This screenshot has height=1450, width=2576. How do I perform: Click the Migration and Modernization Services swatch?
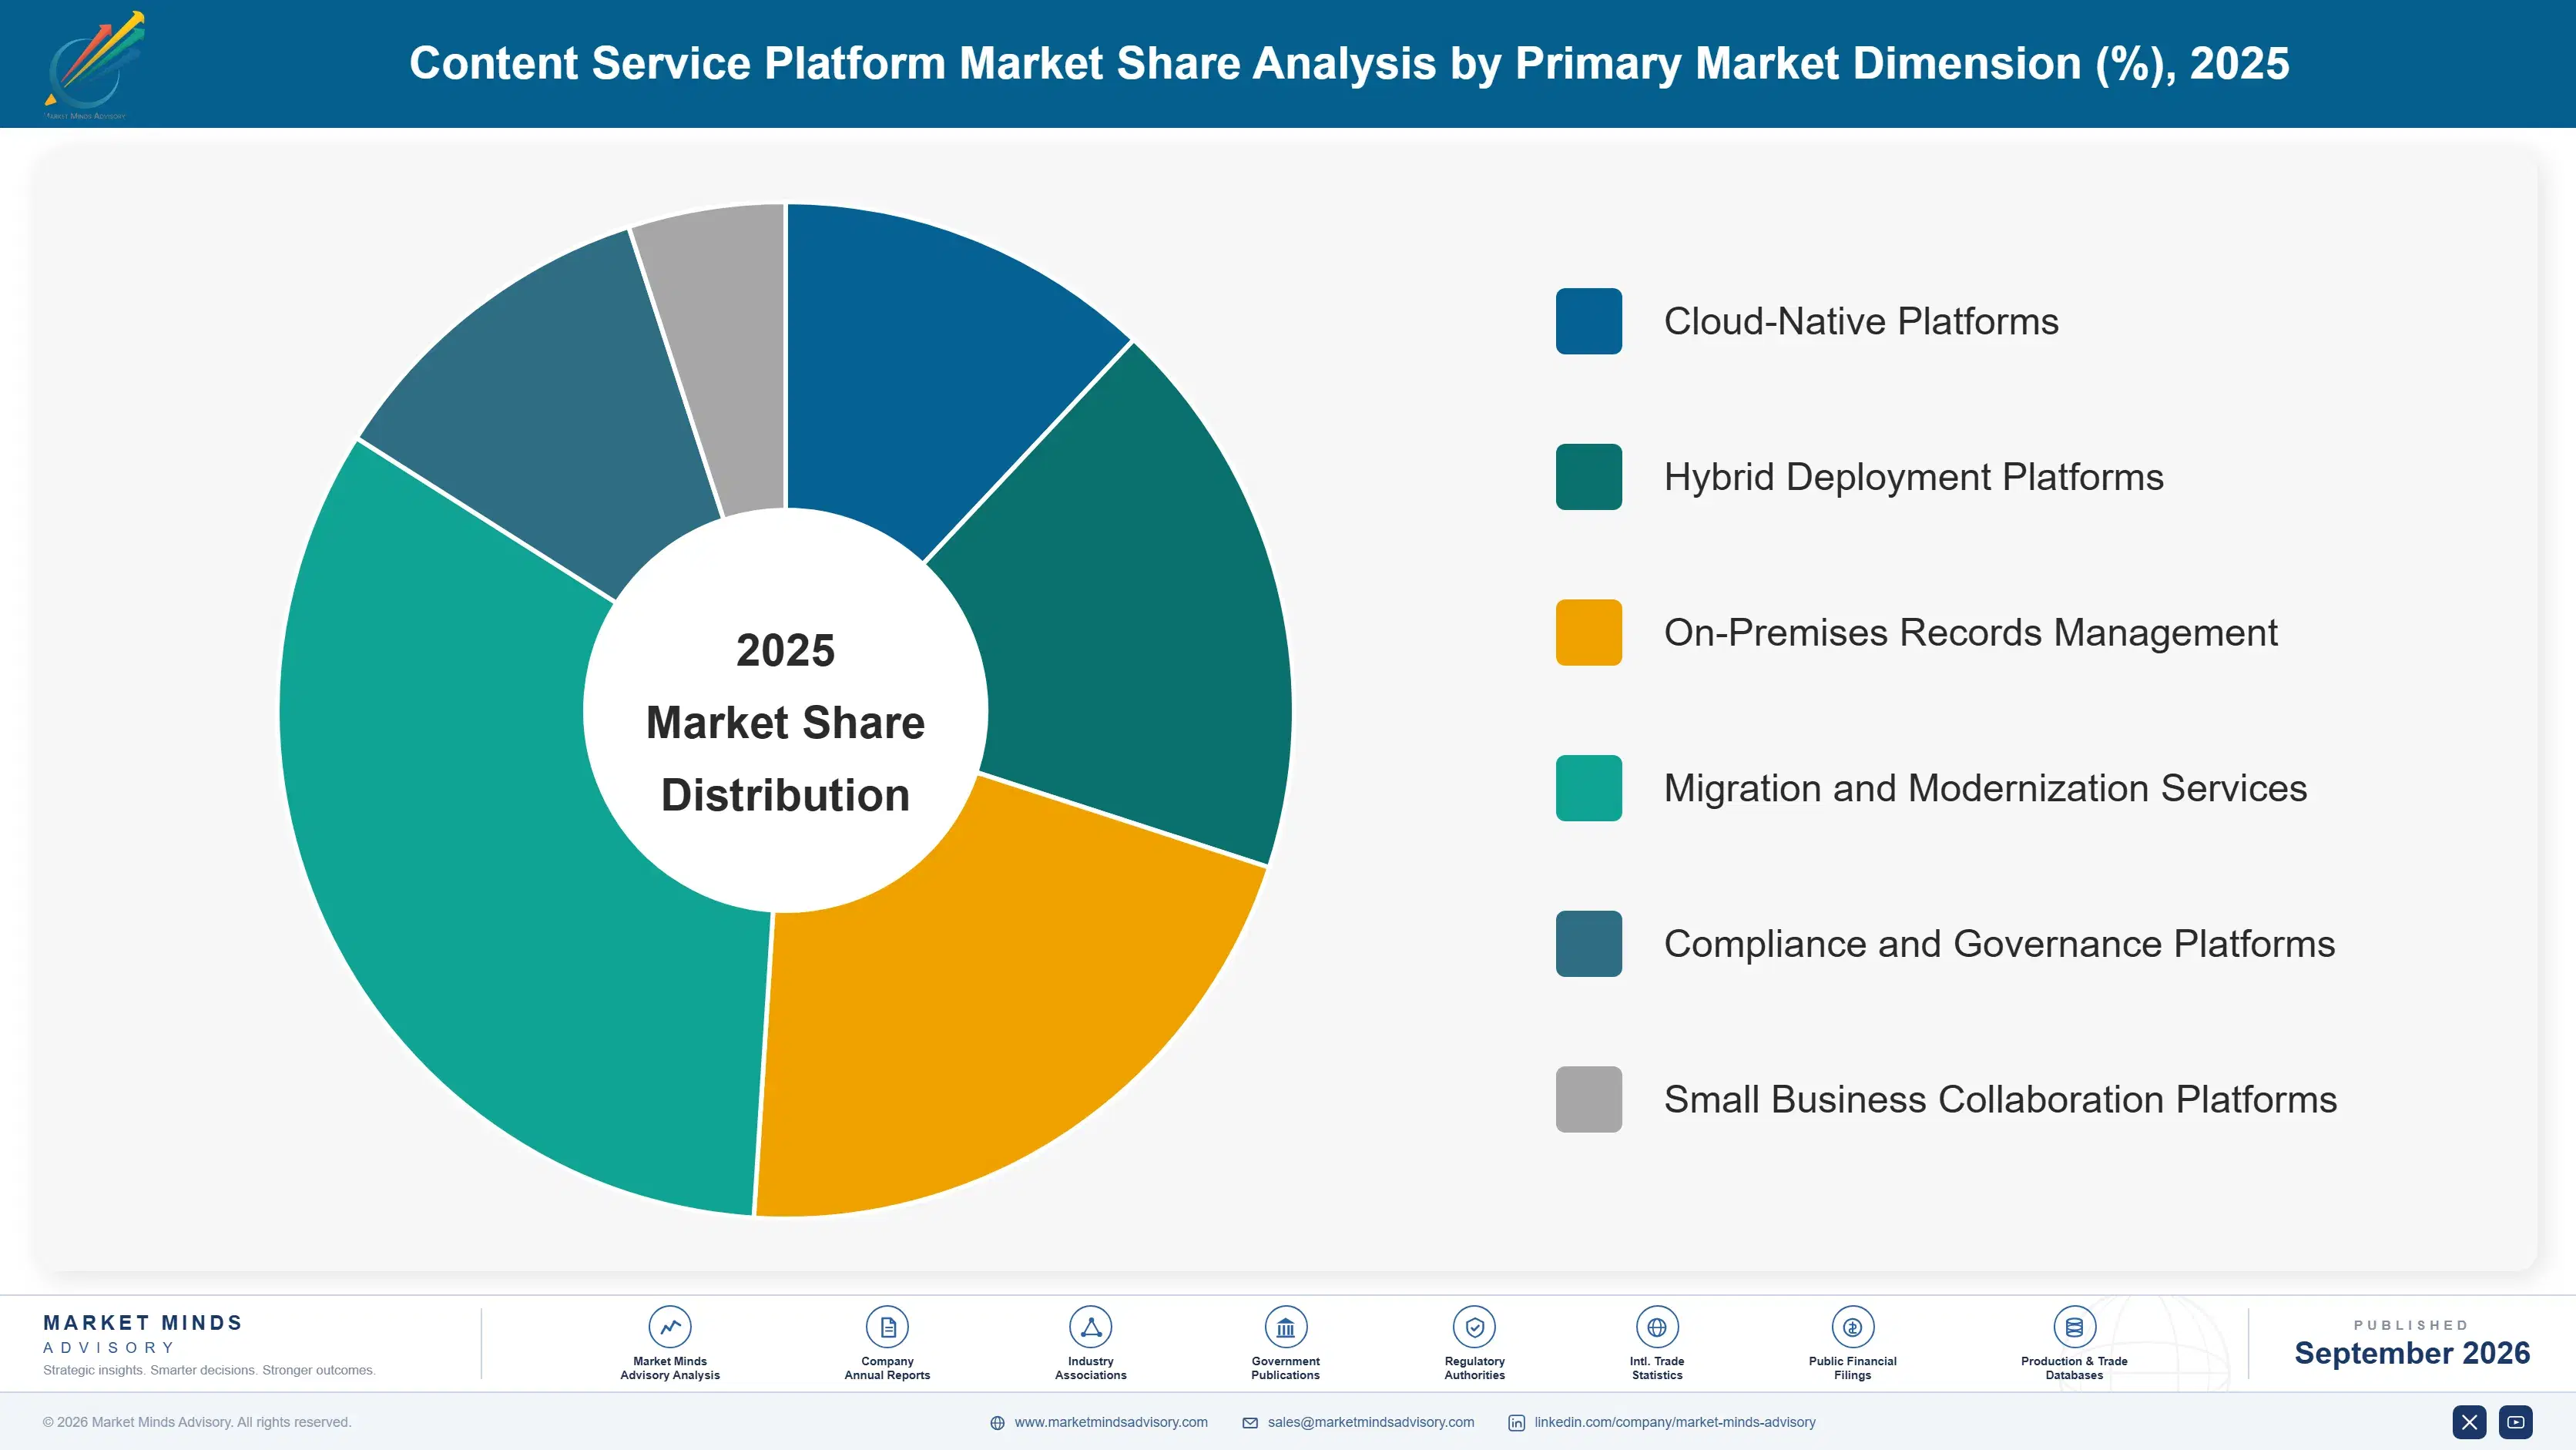(1589, 788)
